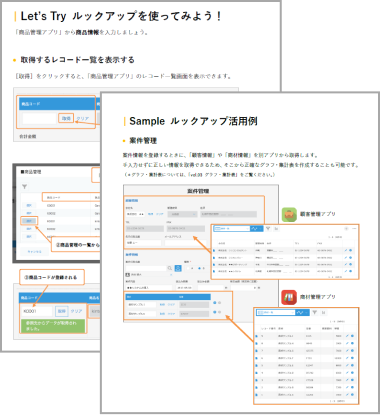Open the first product row's record detail icon
The width and height of the screenshot is (381, 415).
click(256, 336)
